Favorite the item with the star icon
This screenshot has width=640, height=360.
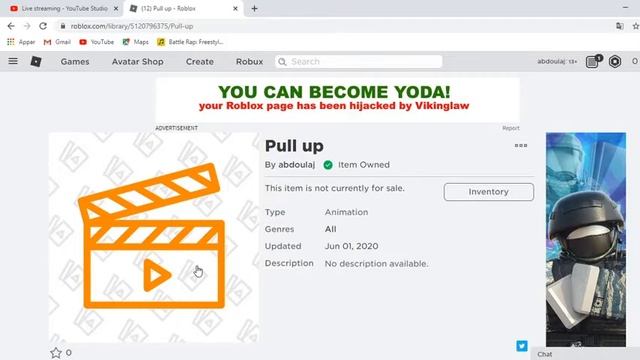56,353
